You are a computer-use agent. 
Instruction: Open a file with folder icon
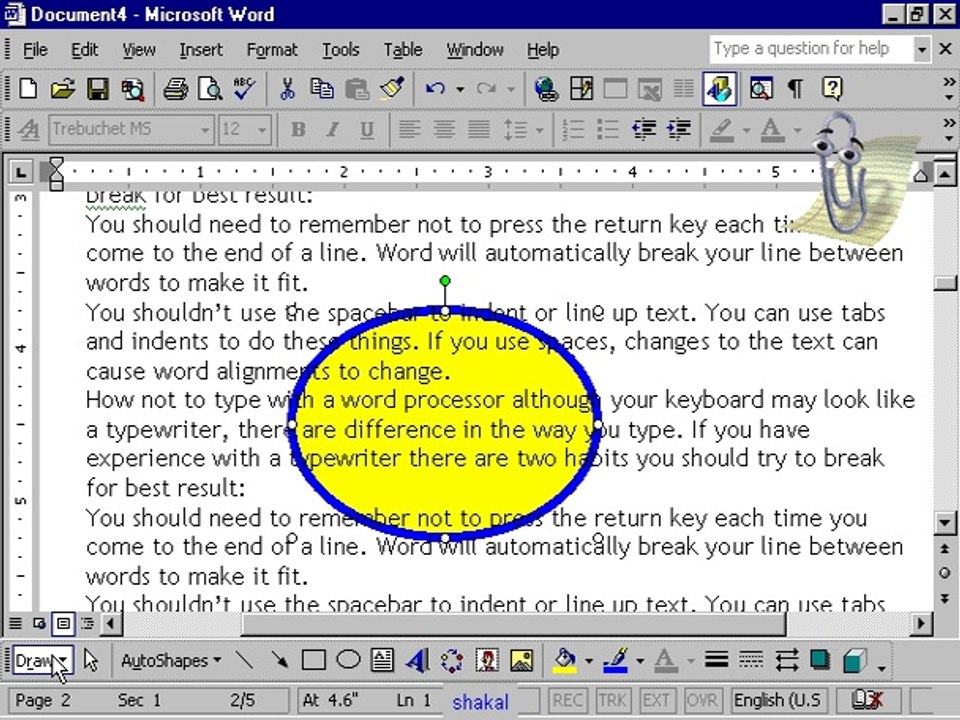pyautogui.click(x=62, y=89)
